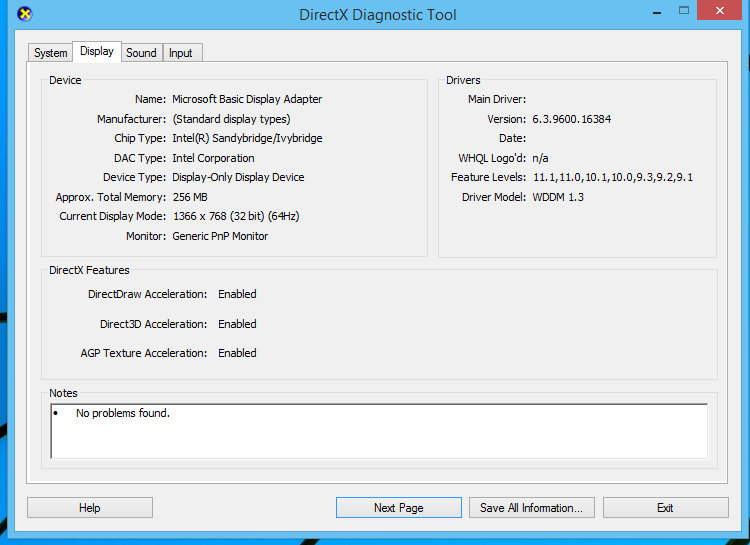The height and width of the screenshot is (545, 750).
Task: Open the Sound tab
Action: pyautogui.click(x=141, y=53)
